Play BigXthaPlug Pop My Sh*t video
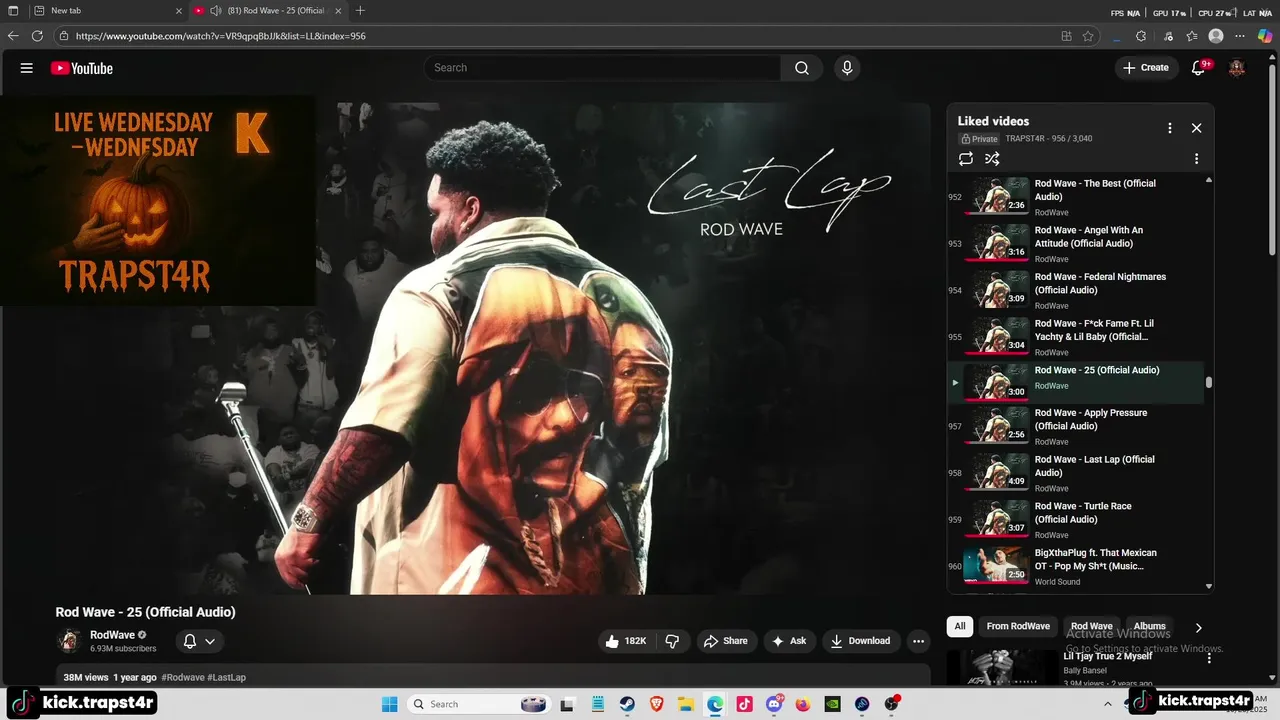1280x720 pixels. point(1075,566)
